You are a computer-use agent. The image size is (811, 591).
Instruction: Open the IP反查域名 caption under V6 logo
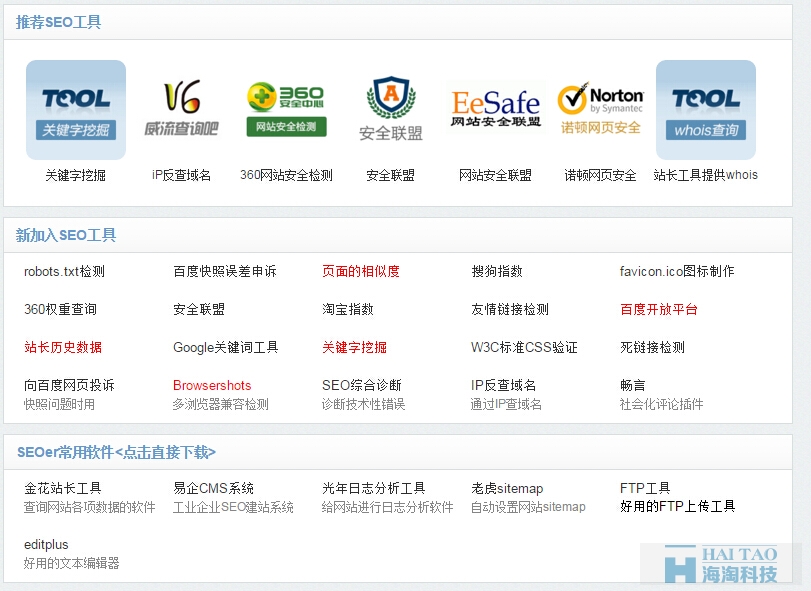[181, 175]
